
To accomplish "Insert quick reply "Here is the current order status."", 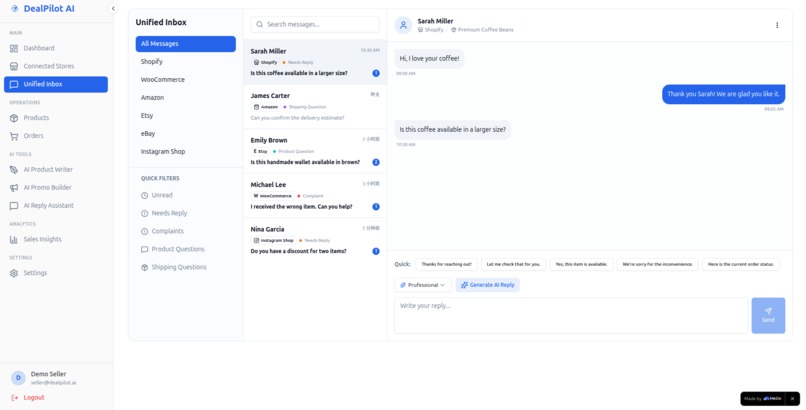I will 741,265.
